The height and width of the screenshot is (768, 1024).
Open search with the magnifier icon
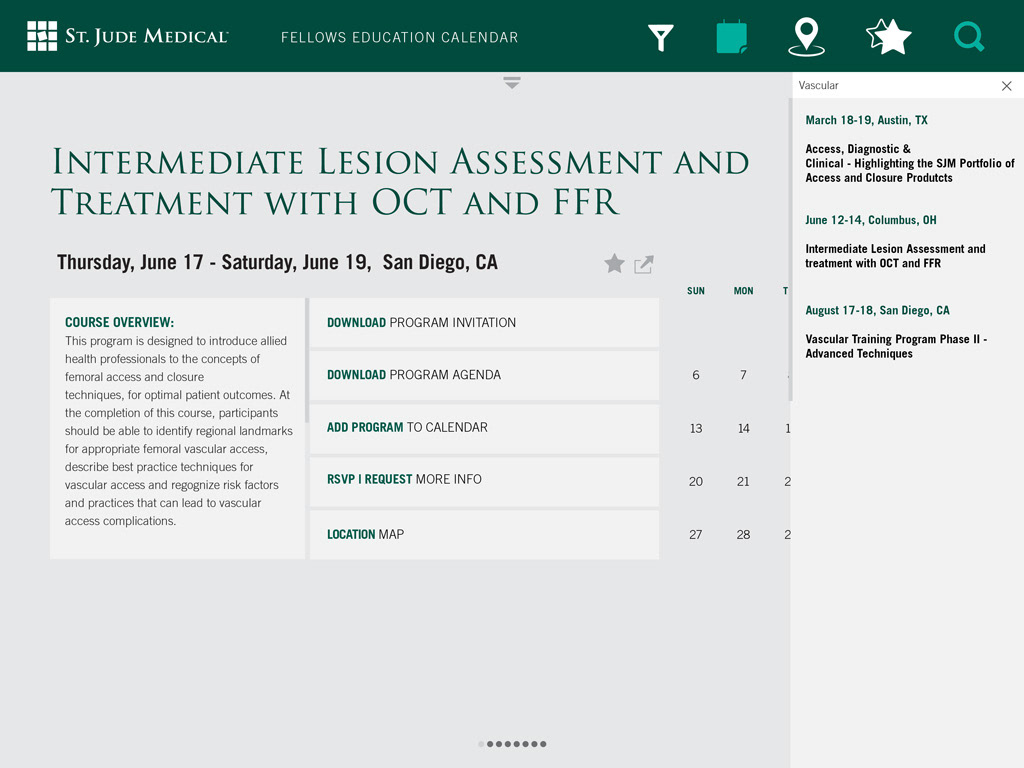[968, 37]
